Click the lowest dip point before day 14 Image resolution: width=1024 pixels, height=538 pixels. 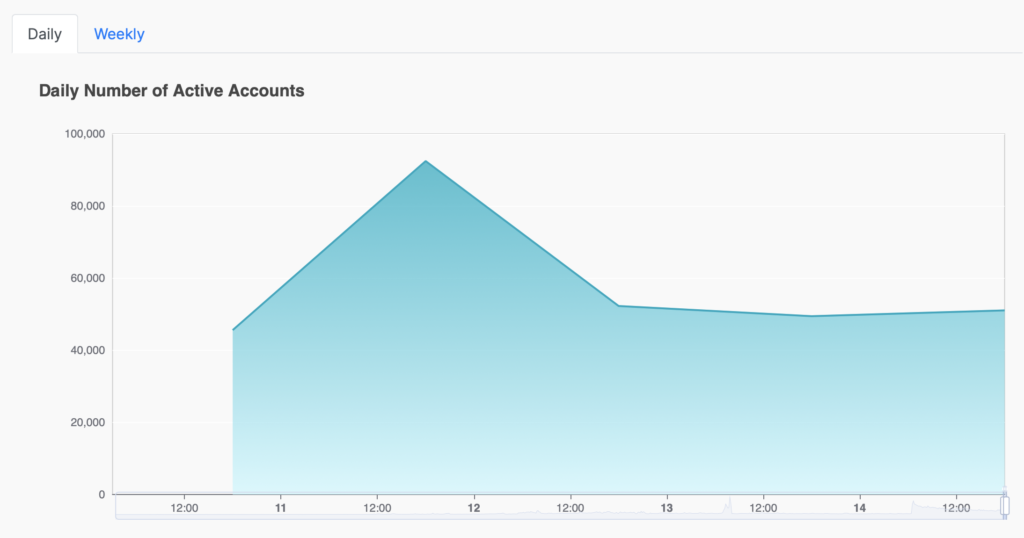point(812,316)
